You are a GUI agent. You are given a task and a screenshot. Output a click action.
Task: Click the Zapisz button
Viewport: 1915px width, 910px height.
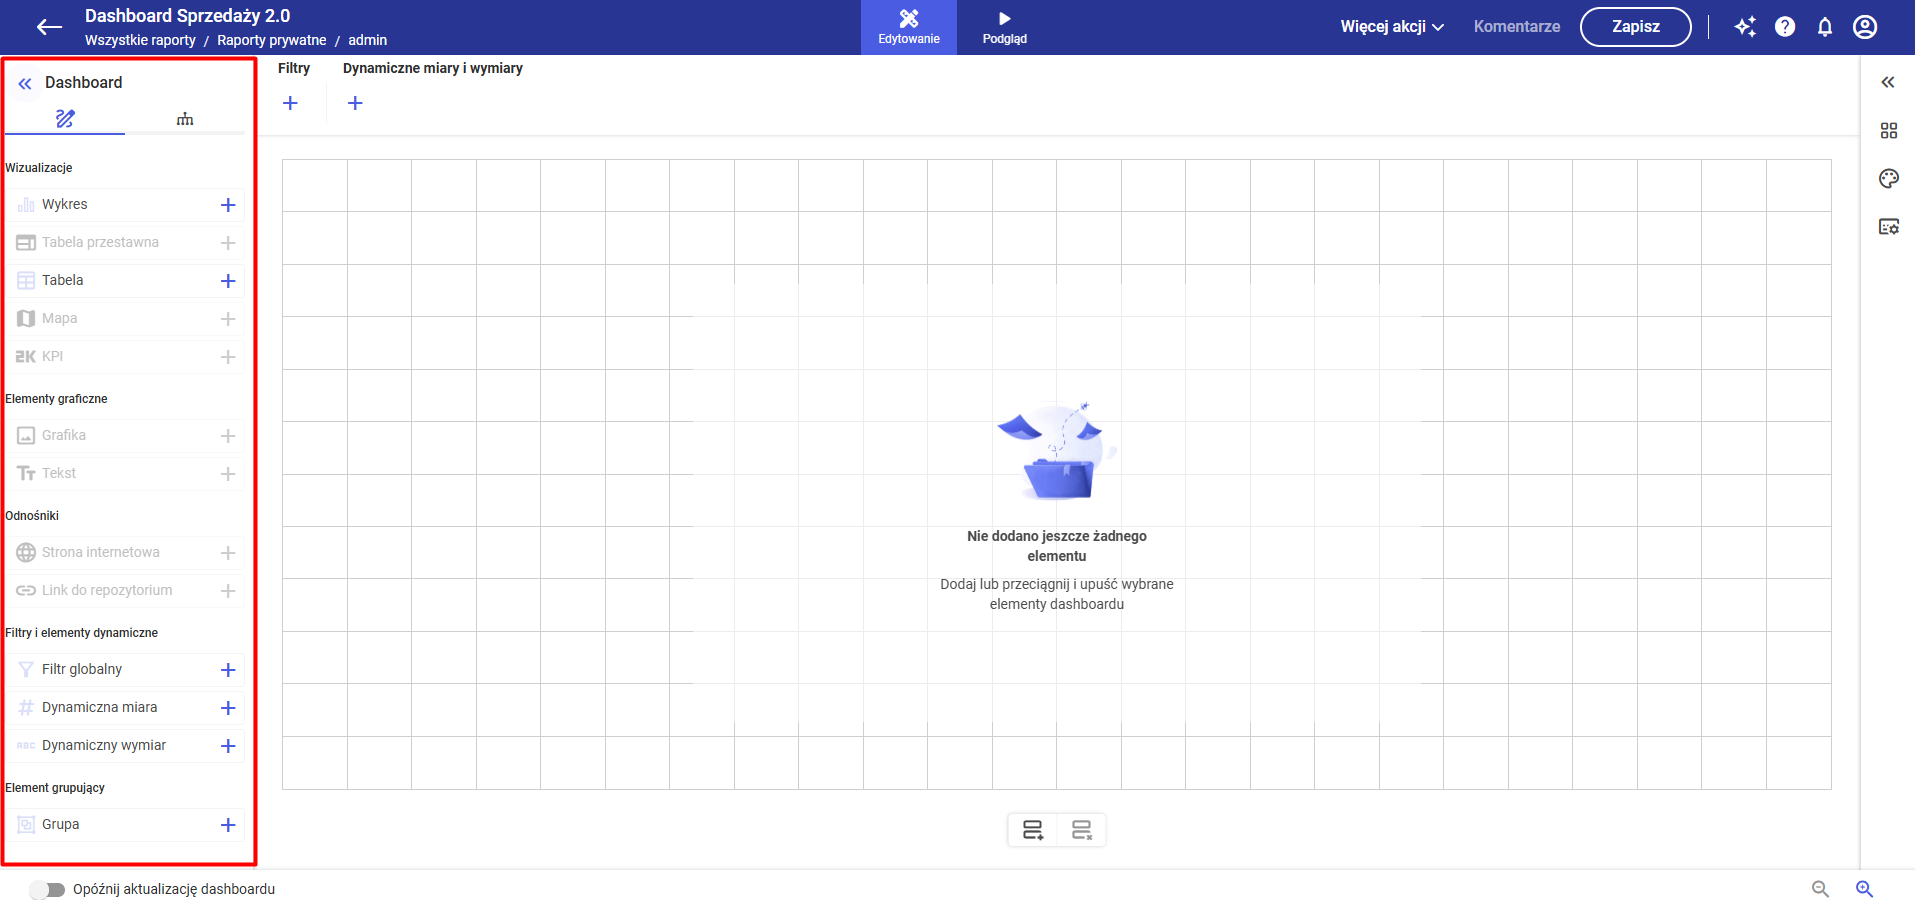[1636, 27]
